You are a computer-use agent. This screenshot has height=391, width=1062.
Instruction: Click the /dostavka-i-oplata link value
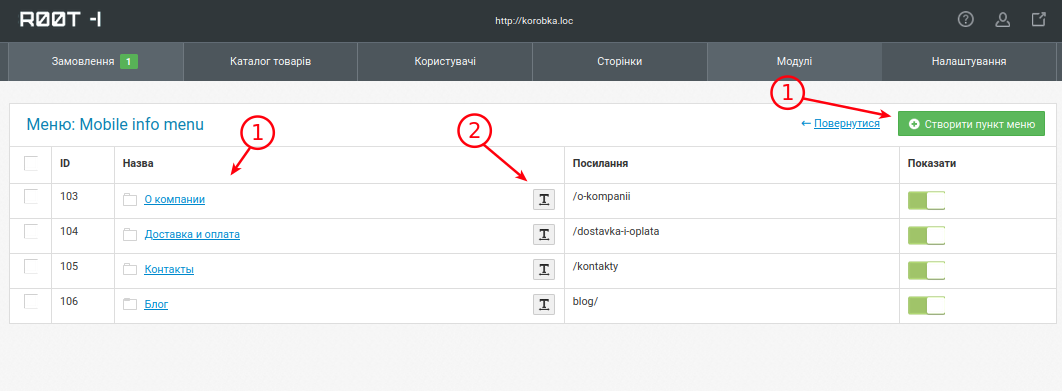coord(616,231)
